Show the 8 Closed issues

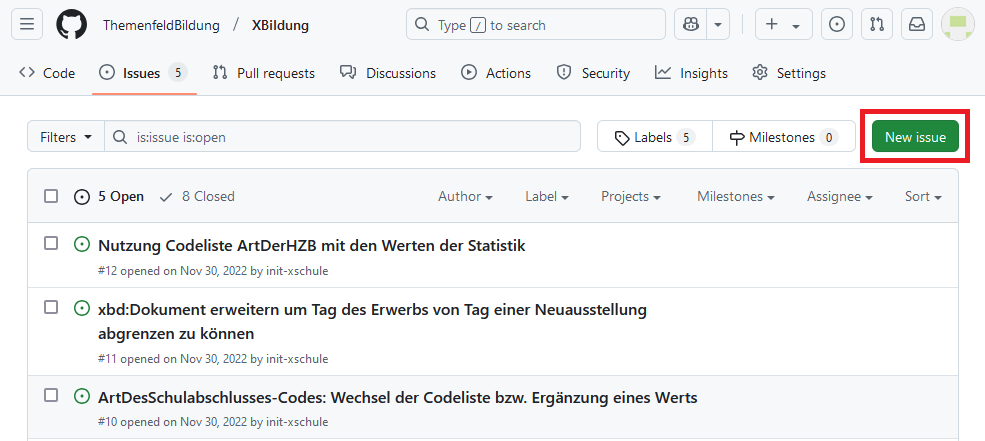197,197
